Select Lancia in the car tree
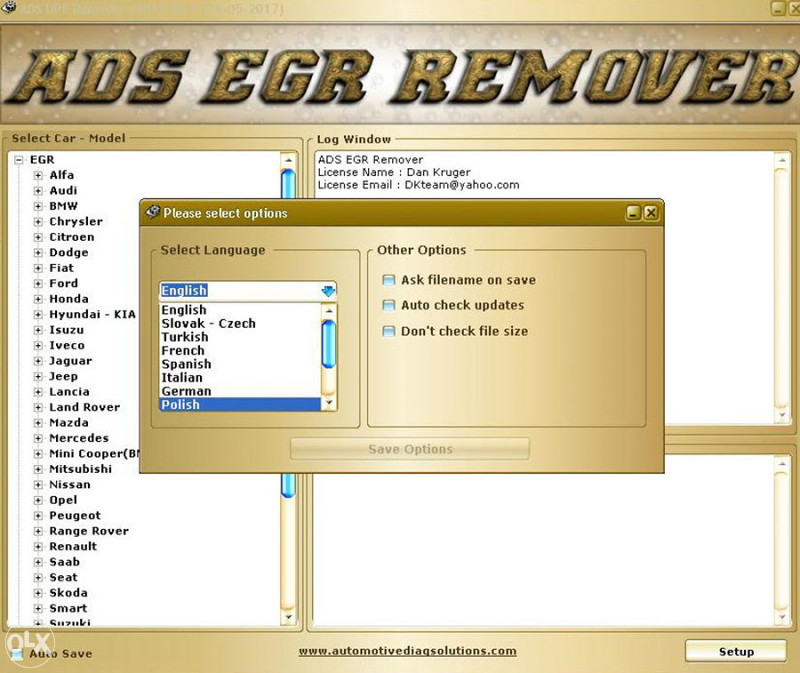 (x=69, y=392)
